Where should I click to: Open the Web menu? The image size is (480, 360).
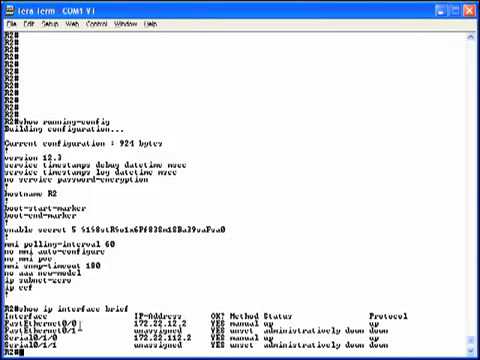pyautogui.click(x=72, y=24)
